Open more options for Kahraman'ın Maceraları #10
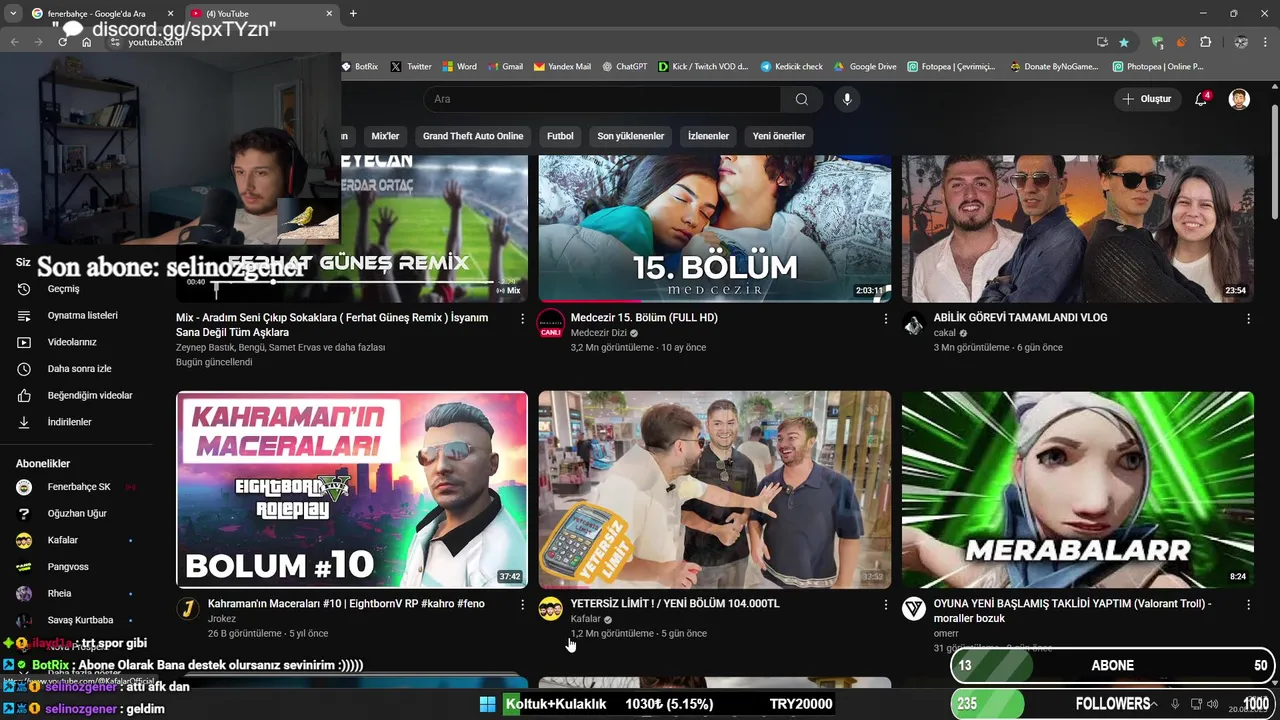 click(x=522, y=604)
